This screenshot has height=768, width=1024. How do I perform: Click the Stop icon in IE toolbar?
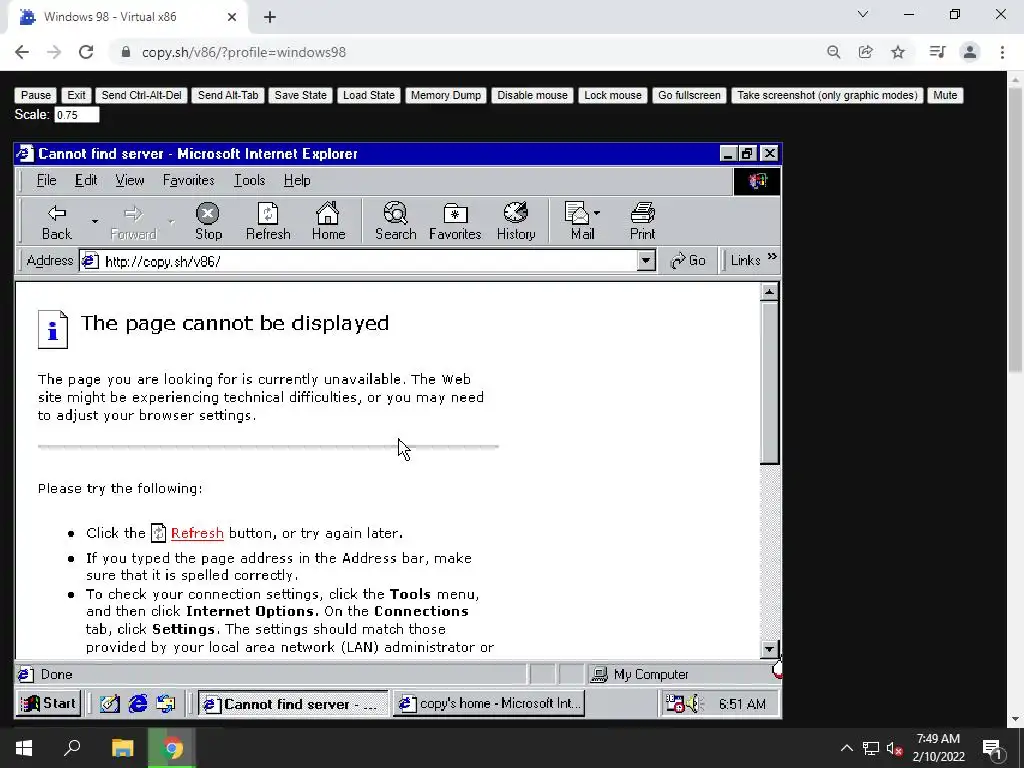pyautogui.click(x=208, y=222)
